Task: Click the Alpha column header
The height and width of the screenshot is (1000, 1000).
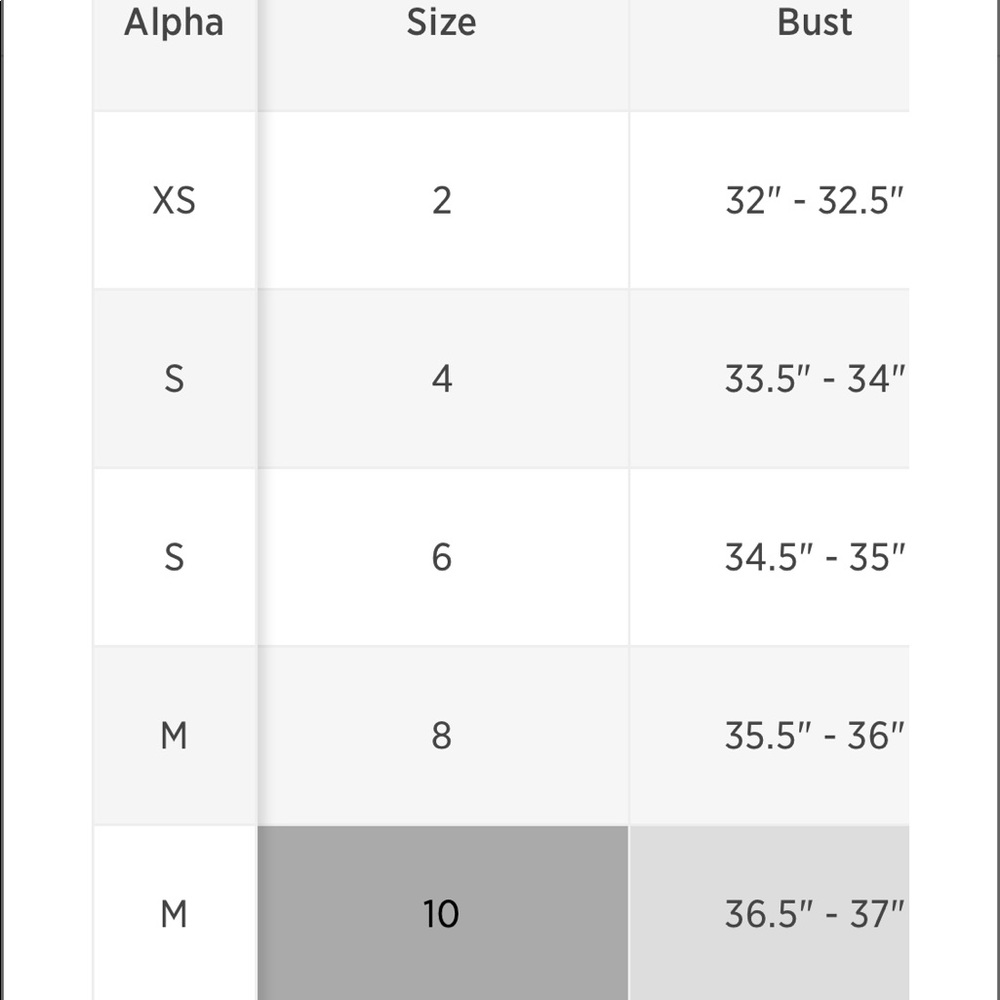Action: coord(174,23)
